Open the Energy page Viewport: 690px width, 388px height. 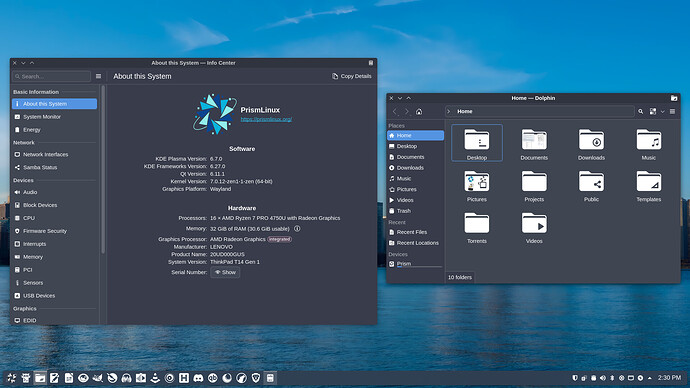(55, 130)
